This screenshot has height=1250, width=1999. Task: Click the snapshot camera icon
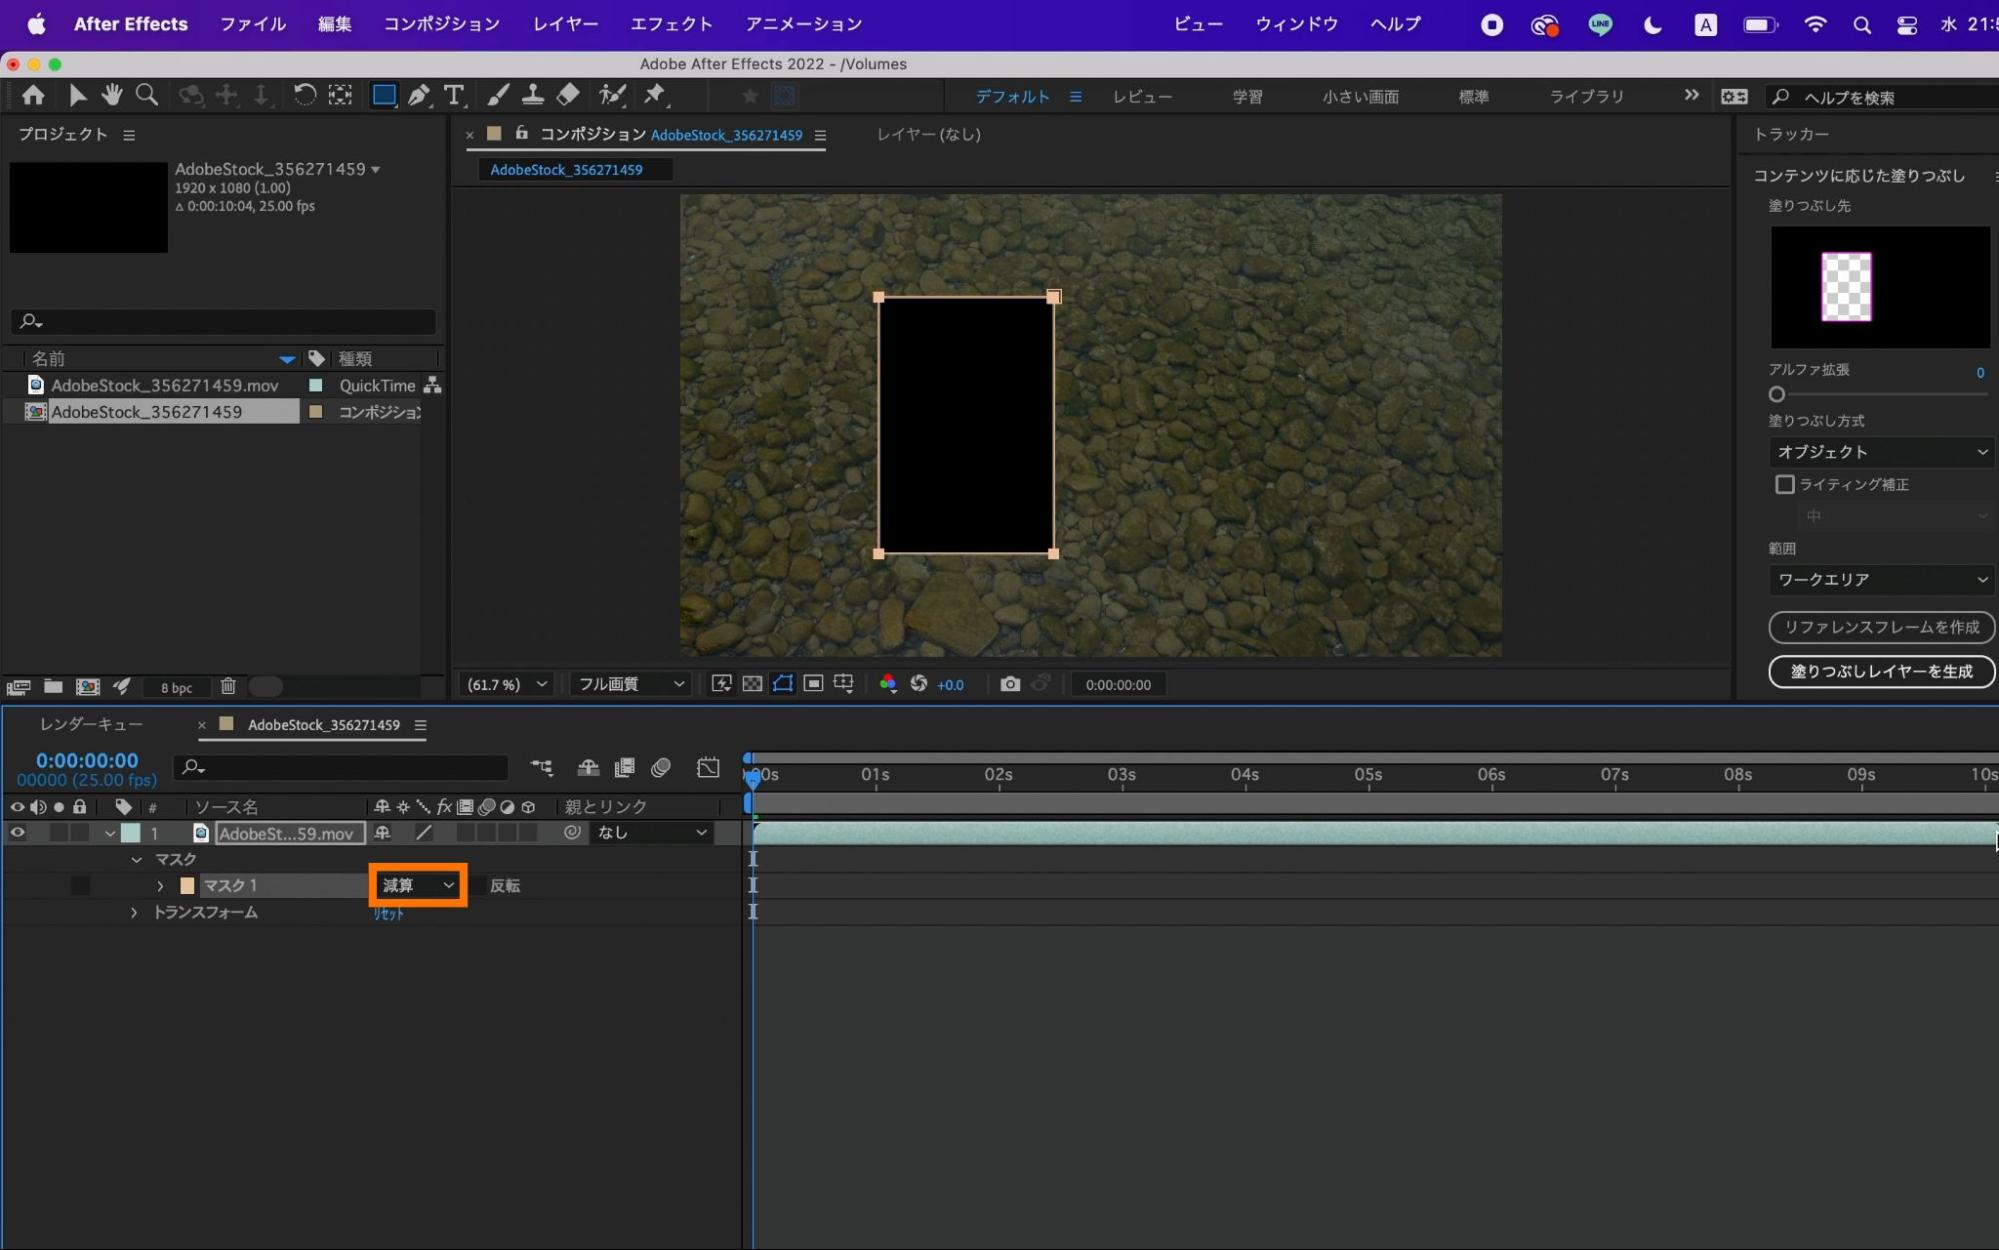click(x=1010, y=684)
